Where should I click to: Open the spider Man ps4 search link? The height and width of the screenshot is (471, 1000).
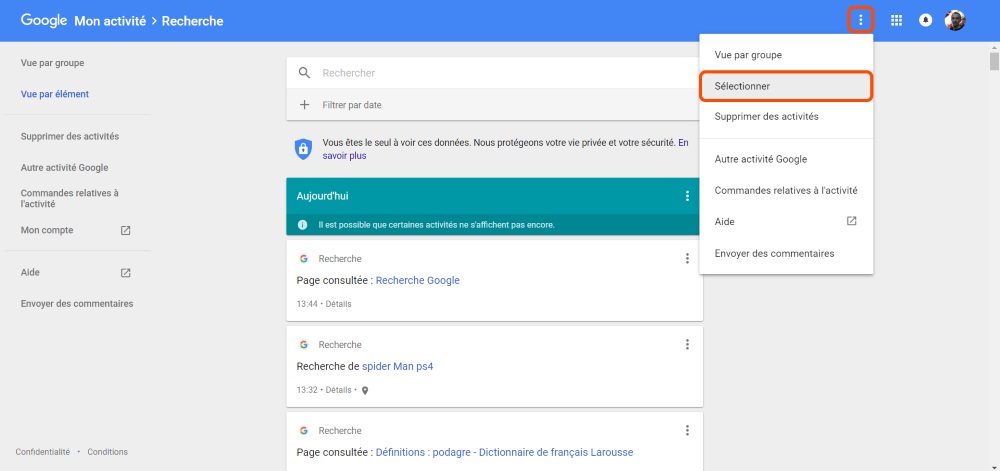coord(397,366)
